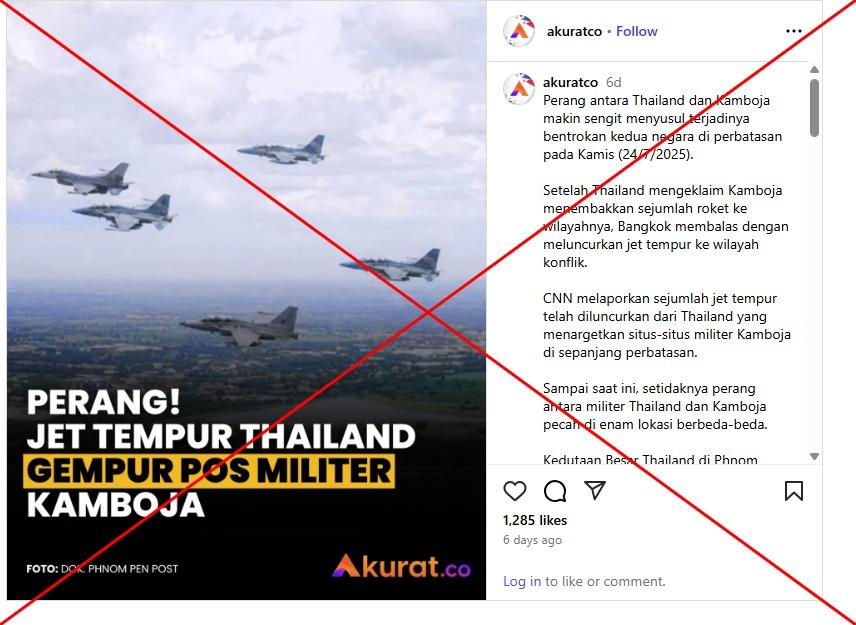Click the caption scrollbar thumb
The height and width of the screenshot is (625, 856).
point(815,108)
